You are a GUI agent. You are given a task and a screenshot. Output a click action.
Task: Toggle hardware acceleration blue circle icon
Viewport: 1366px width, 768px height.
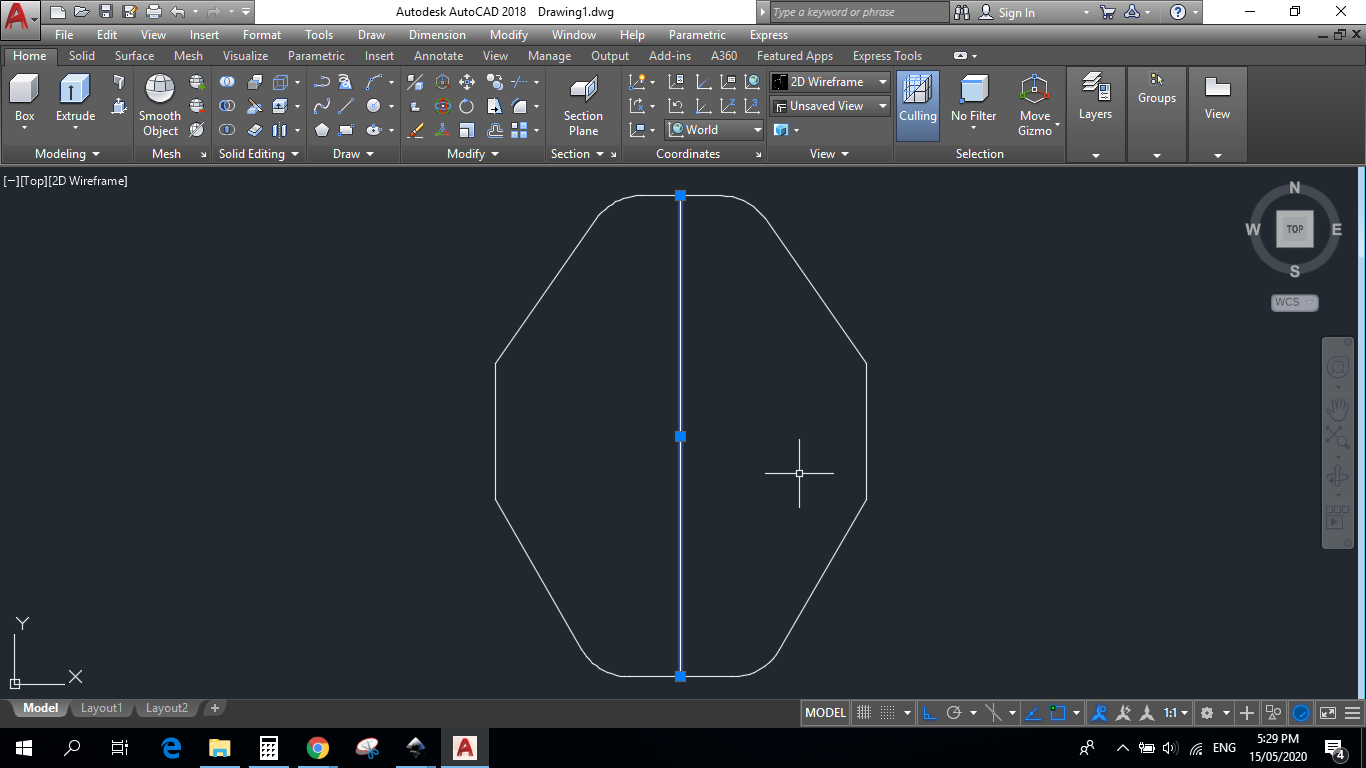coord(1301,713)
